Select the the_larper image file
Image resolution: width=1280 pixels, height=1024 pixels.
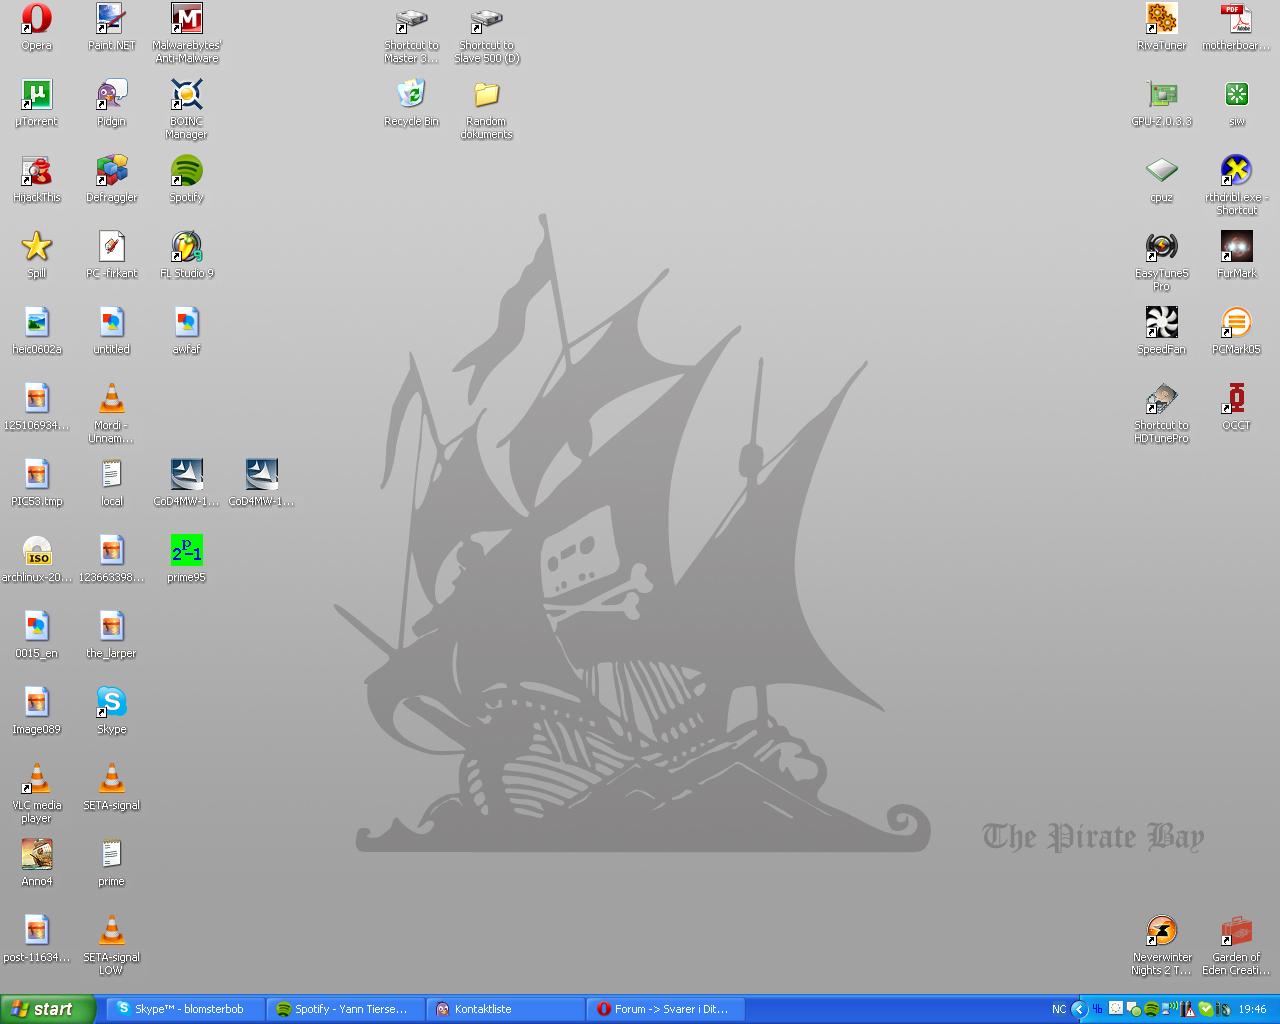[111, 635]
